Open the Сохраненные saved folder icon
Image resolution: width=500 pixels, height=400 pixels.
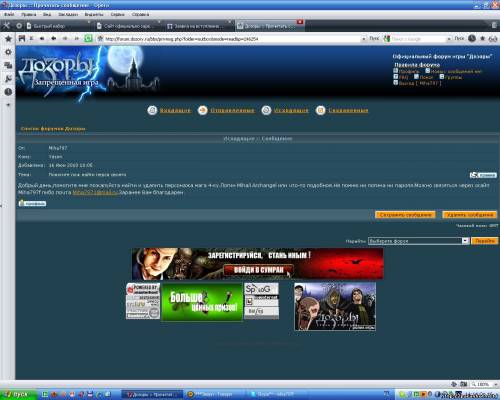point(321,110)
